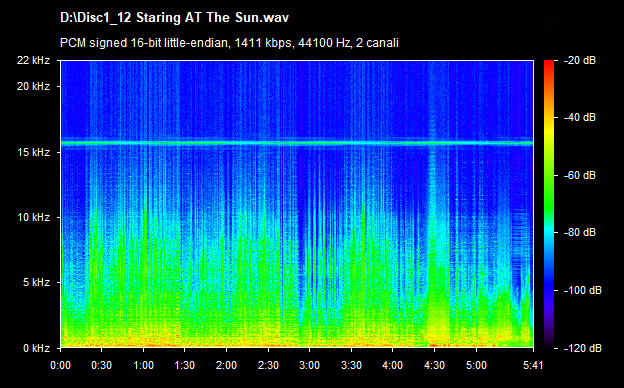The image size is (624, 388).
Task: Click the file path title Staring AT The Sun.wav
Action: click(174, 18)
